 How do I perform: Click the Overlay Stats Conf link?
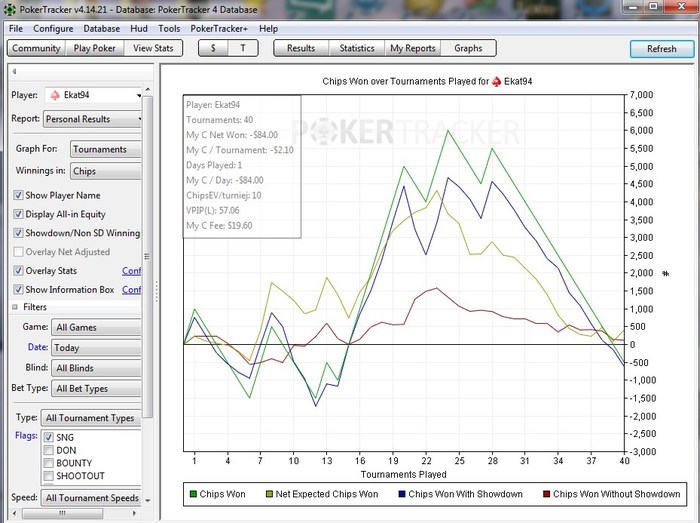coord(132,271)
